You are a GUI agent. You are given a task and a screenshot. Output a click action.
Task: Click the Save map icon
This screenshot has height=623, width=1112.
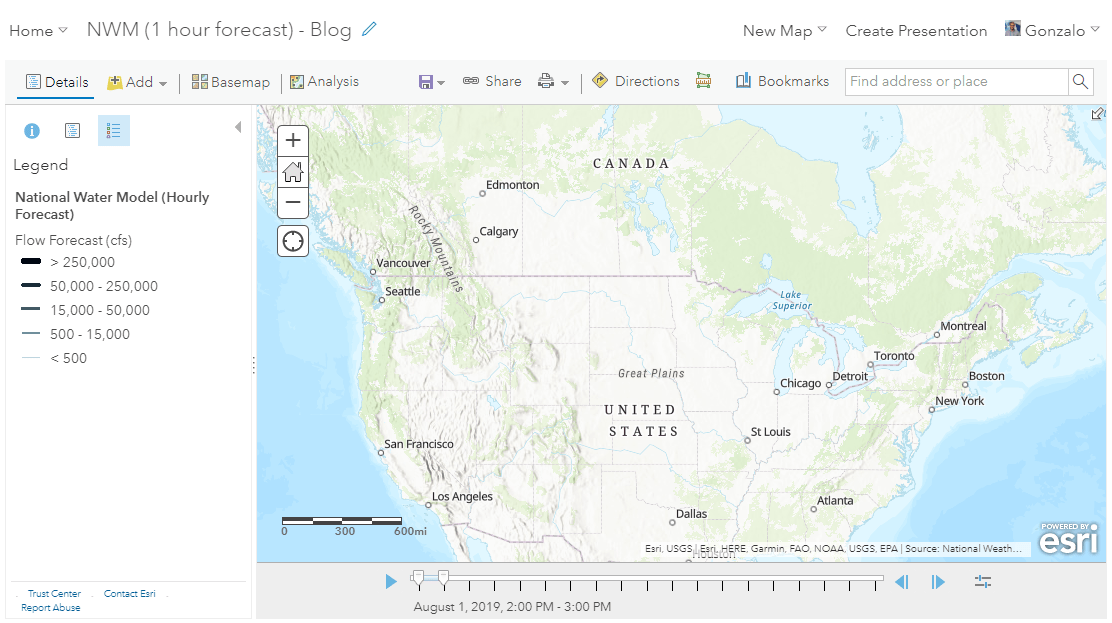coord(426,81)
